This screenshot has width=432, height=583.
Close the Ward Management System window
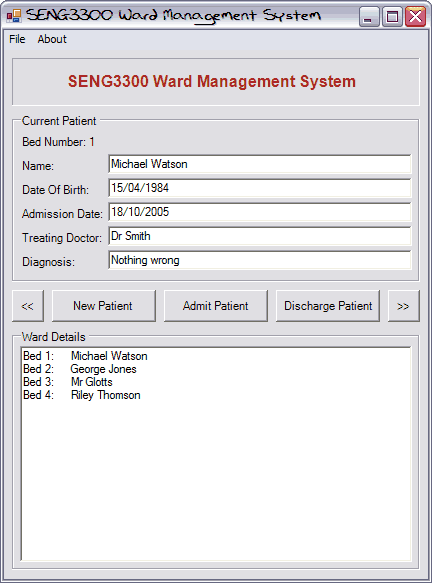click(415, 17)
